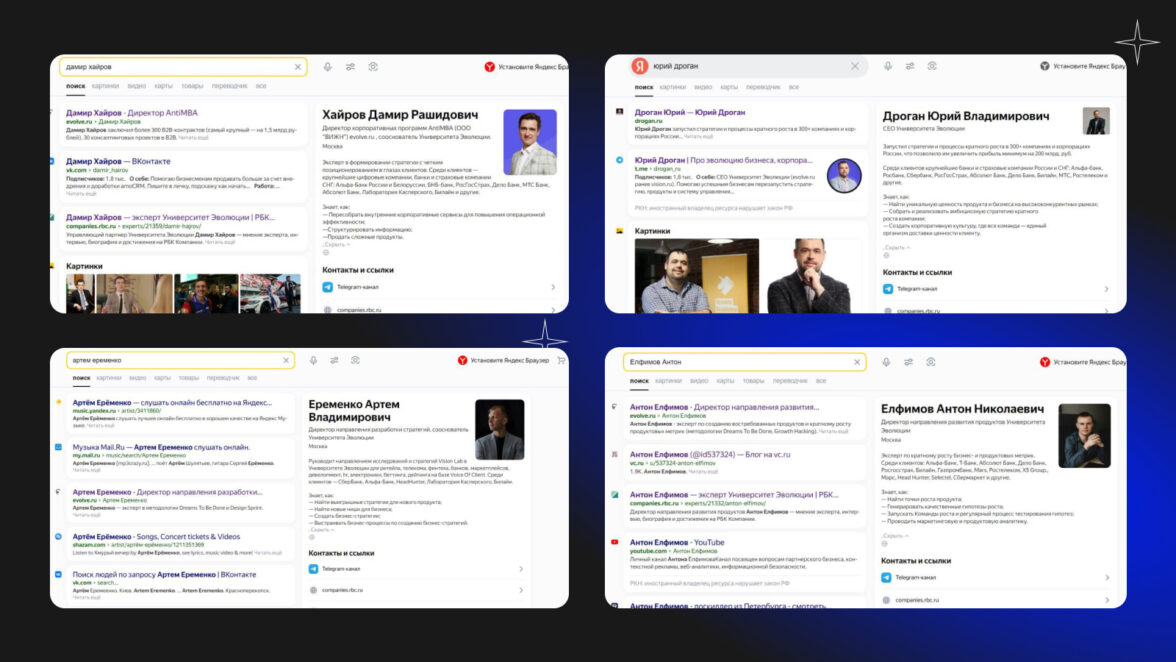Start voice search in 'Елфимов Антон' window

(886, 362)
